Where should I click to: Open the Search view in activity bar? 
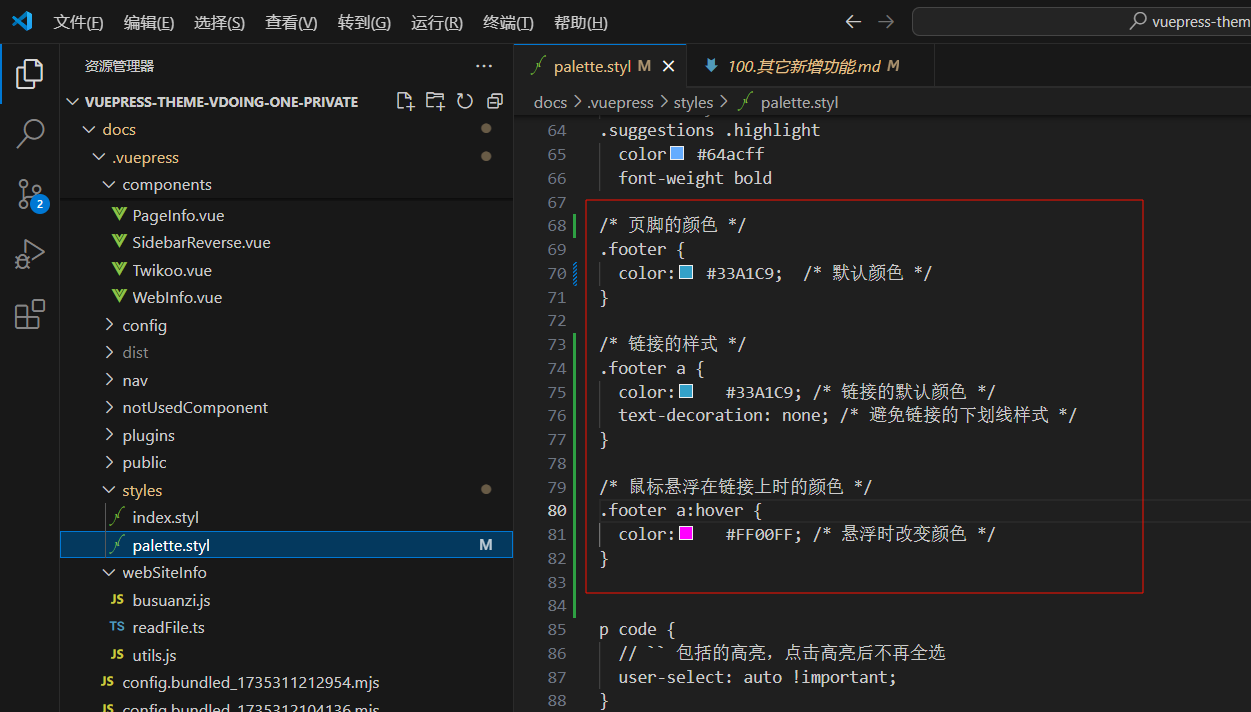pos(30,133)
